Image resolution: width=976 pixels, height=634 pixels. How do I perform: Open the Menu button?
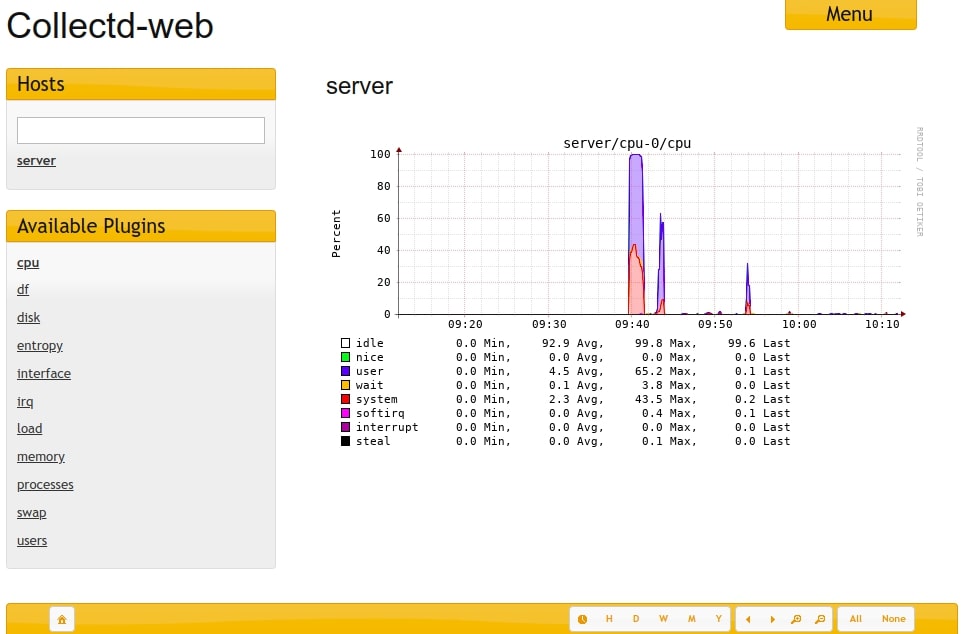[x=850, y=14]
